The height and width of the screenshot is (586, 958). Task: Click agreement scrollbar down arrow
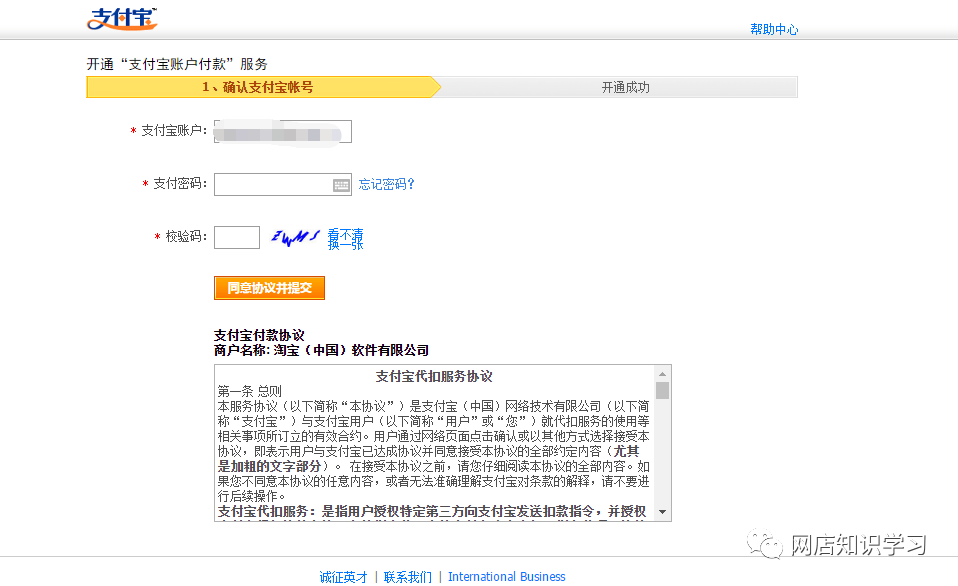point(662,512)
